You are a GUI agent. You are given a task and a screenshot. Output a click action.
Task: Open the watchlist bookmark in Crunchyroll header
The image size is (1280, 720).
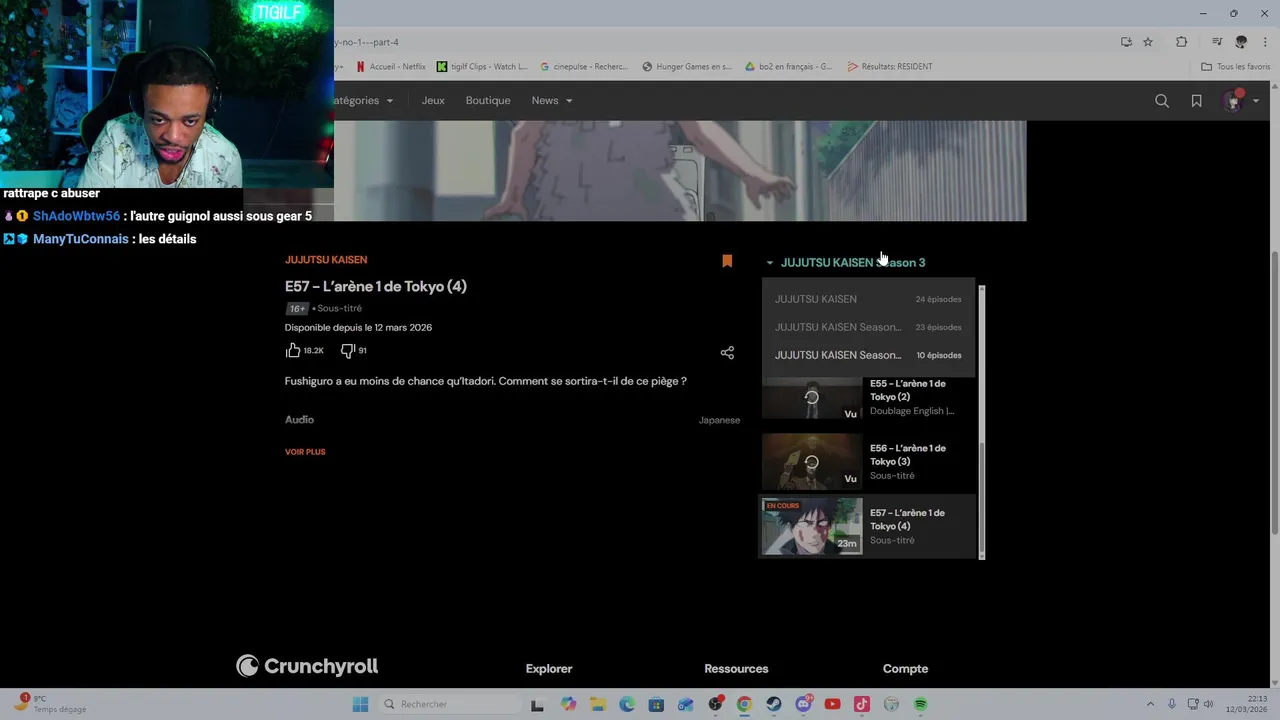pyautogui.click(x=1196, y=101)
